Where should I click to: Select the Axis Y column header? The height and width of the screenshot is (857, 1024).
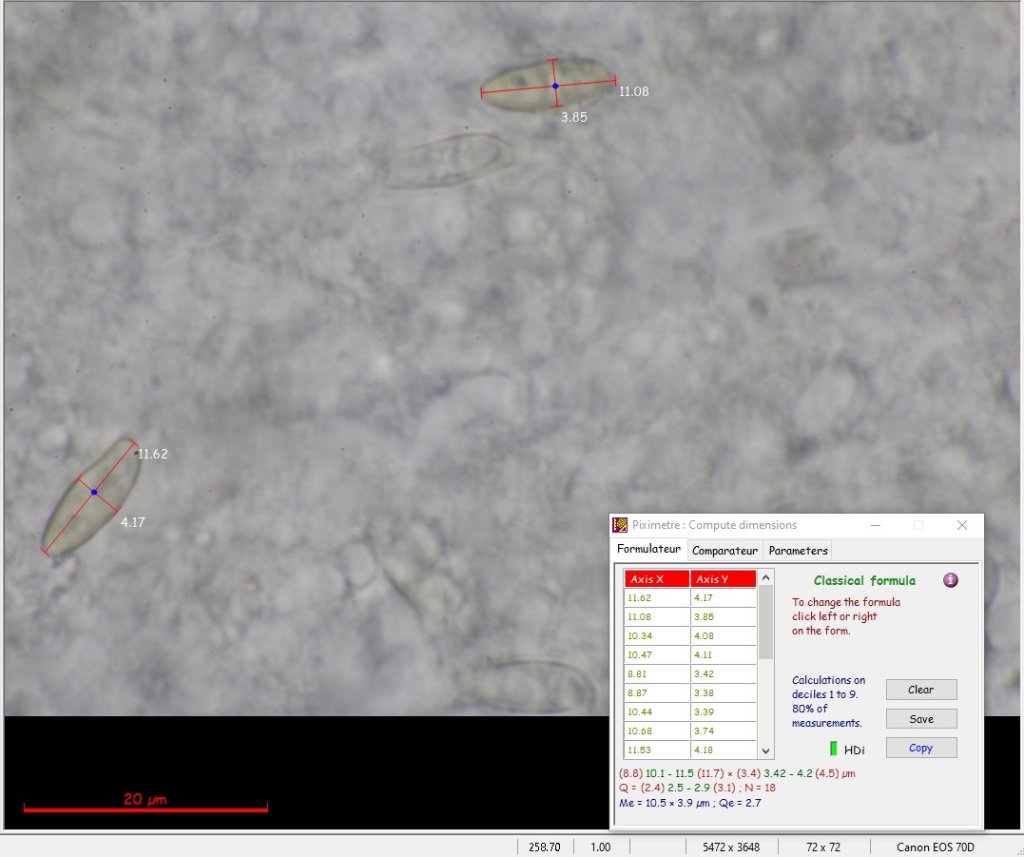pos(722,579)
